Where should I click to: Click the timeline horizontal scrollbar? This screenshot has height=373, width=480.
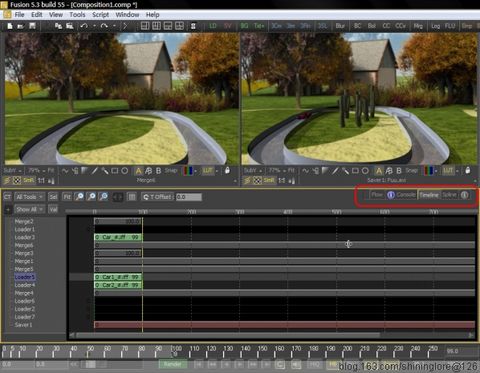coord(228,335)
